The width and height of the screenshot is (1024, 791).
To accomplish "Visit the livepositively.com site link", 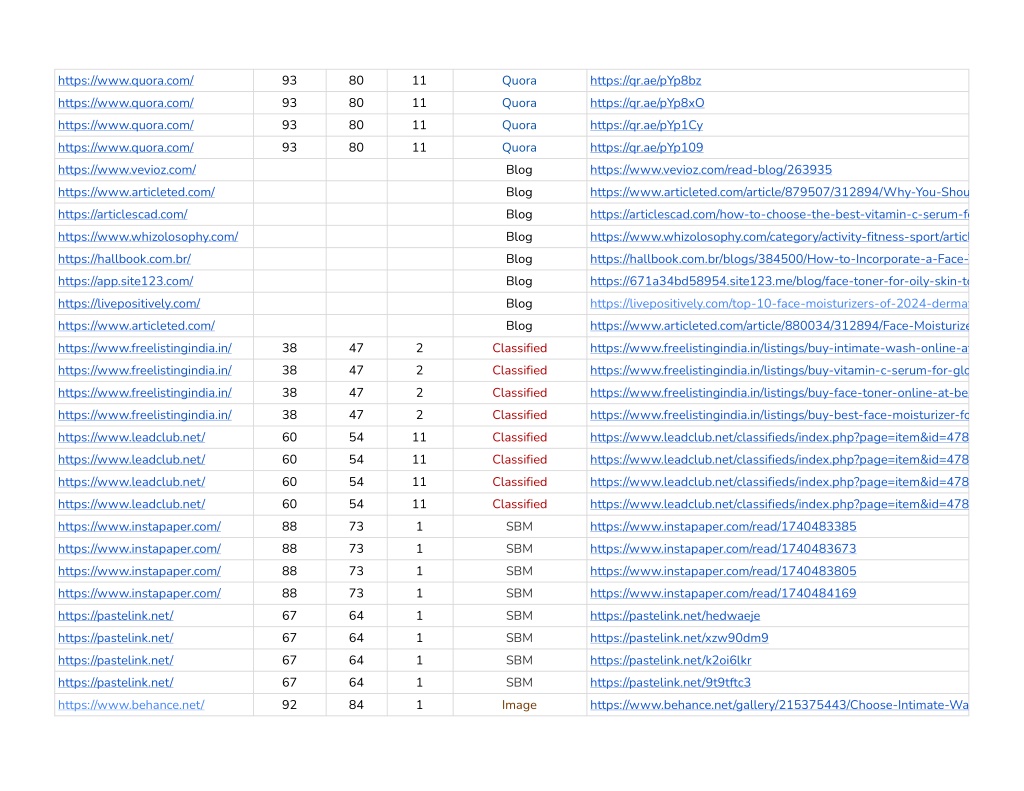I will pyautogui.click(x=129, y=303).
